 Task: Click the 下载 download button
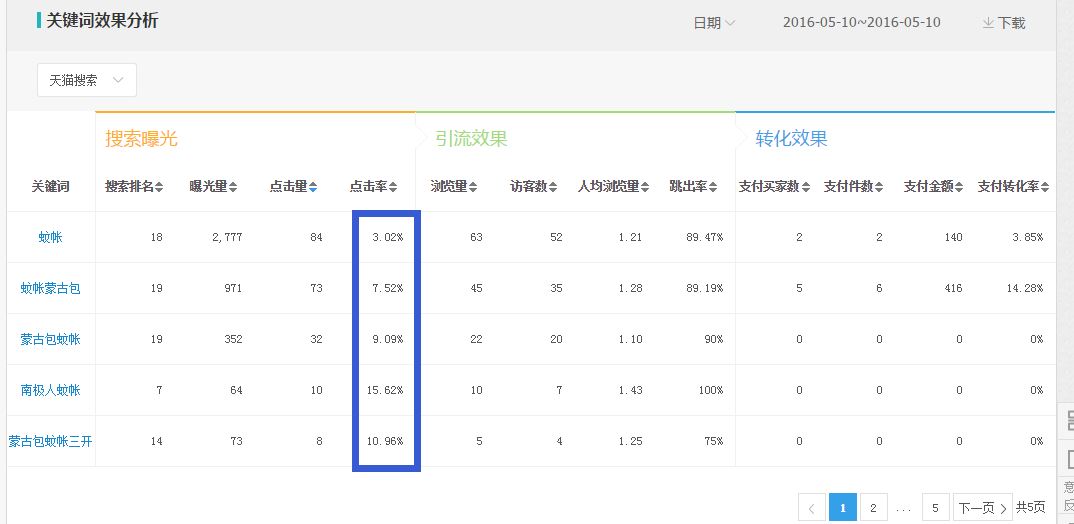tap(1004, 23)
